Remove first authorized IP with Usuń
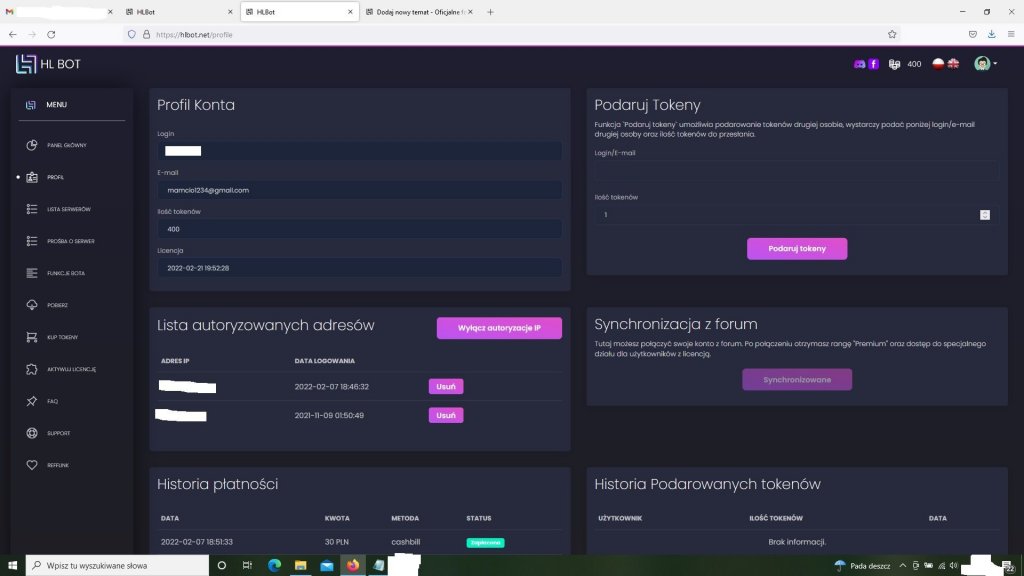The width and height of the screenshot is (1024, 576). (446, 386)
